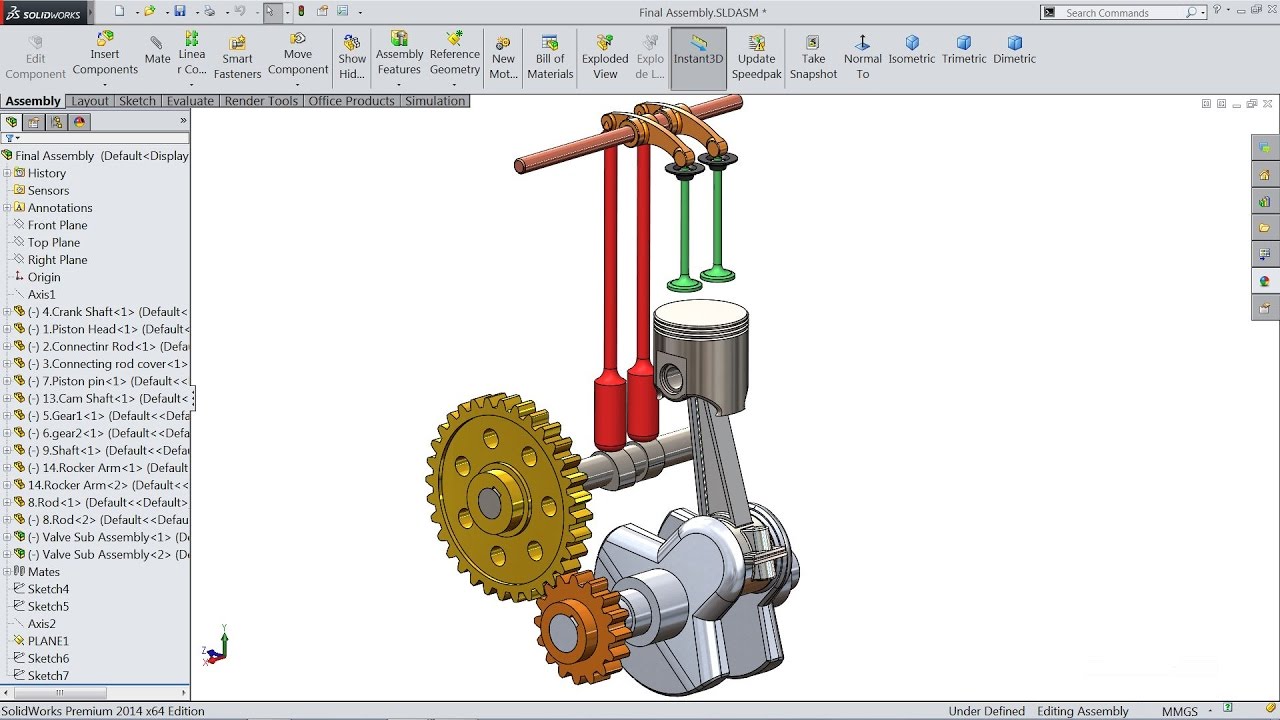Open the Help question mark menu

point(1218,11)
